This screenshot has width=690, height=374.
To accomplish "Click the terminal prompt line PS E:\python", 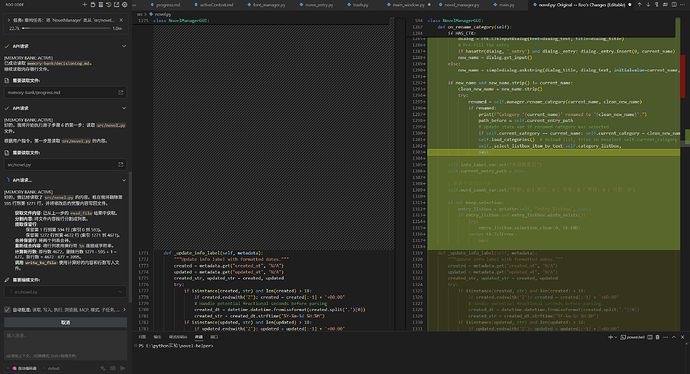I will (176, 346).
